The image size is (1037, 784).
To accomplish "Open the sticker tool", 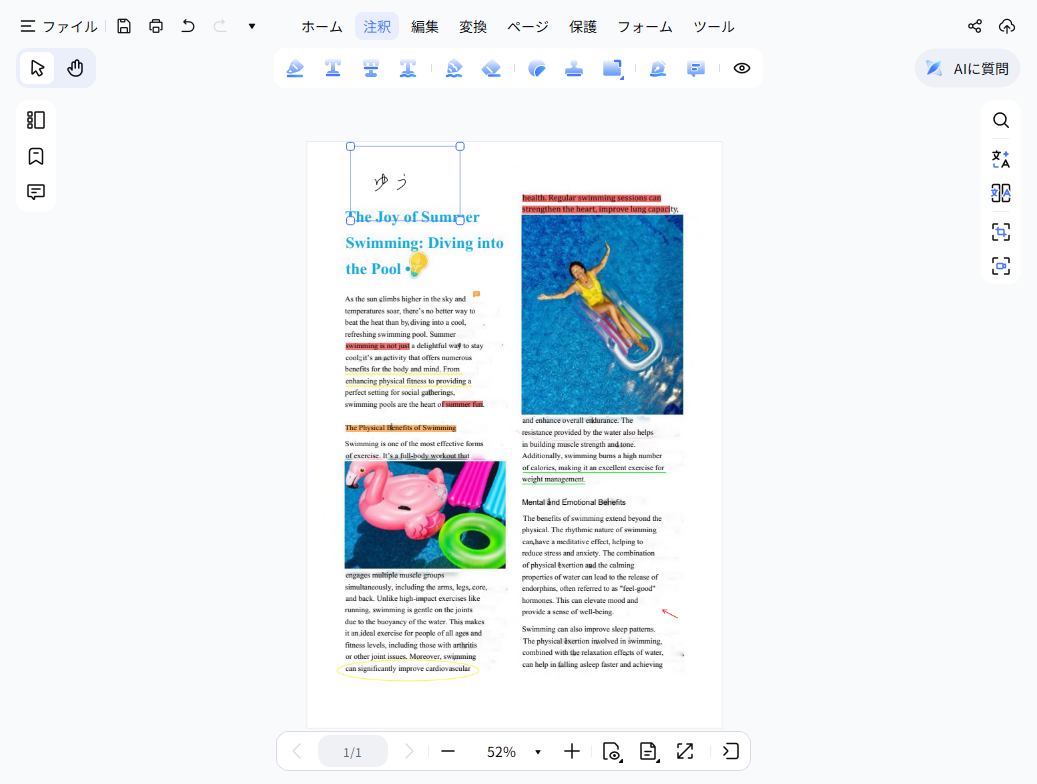I will pos(537,68).
